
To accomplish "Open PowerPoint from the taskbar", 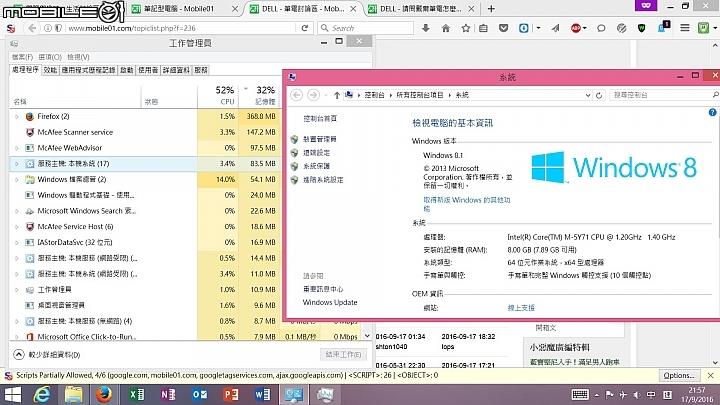I will click(x=231, y=394).
